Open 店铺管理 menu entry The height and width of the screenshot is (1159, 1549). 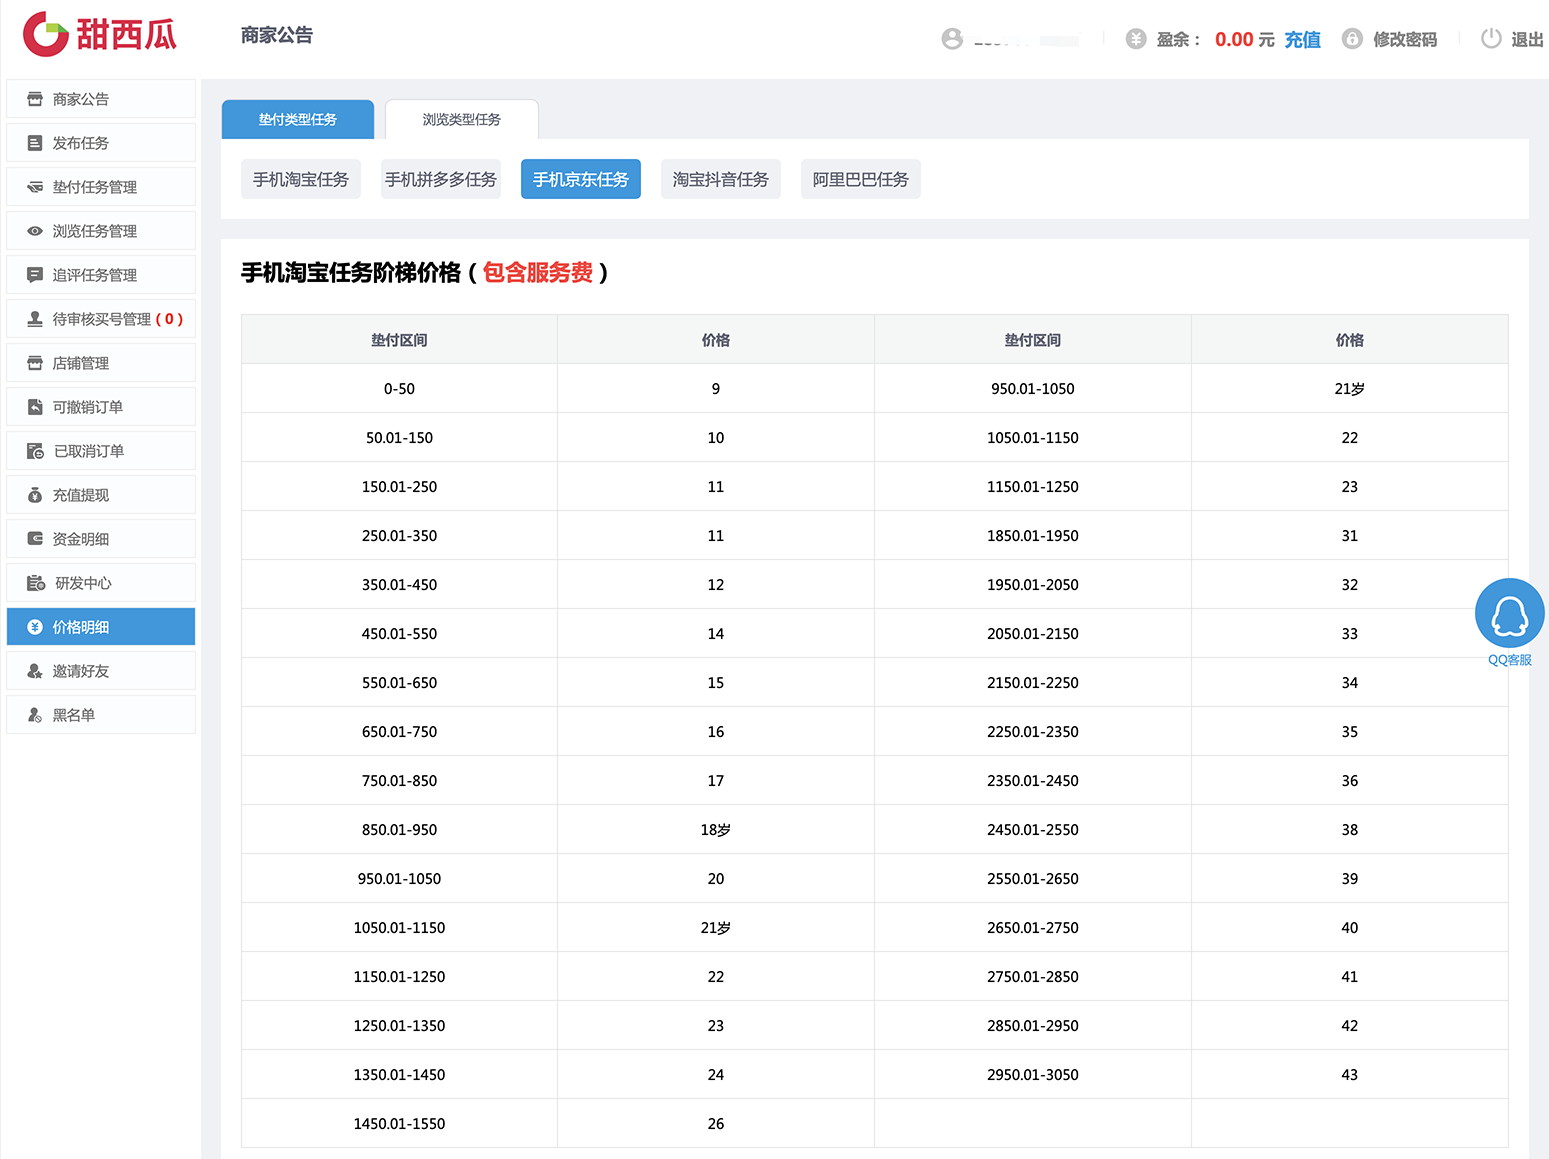tap(101, 363)
